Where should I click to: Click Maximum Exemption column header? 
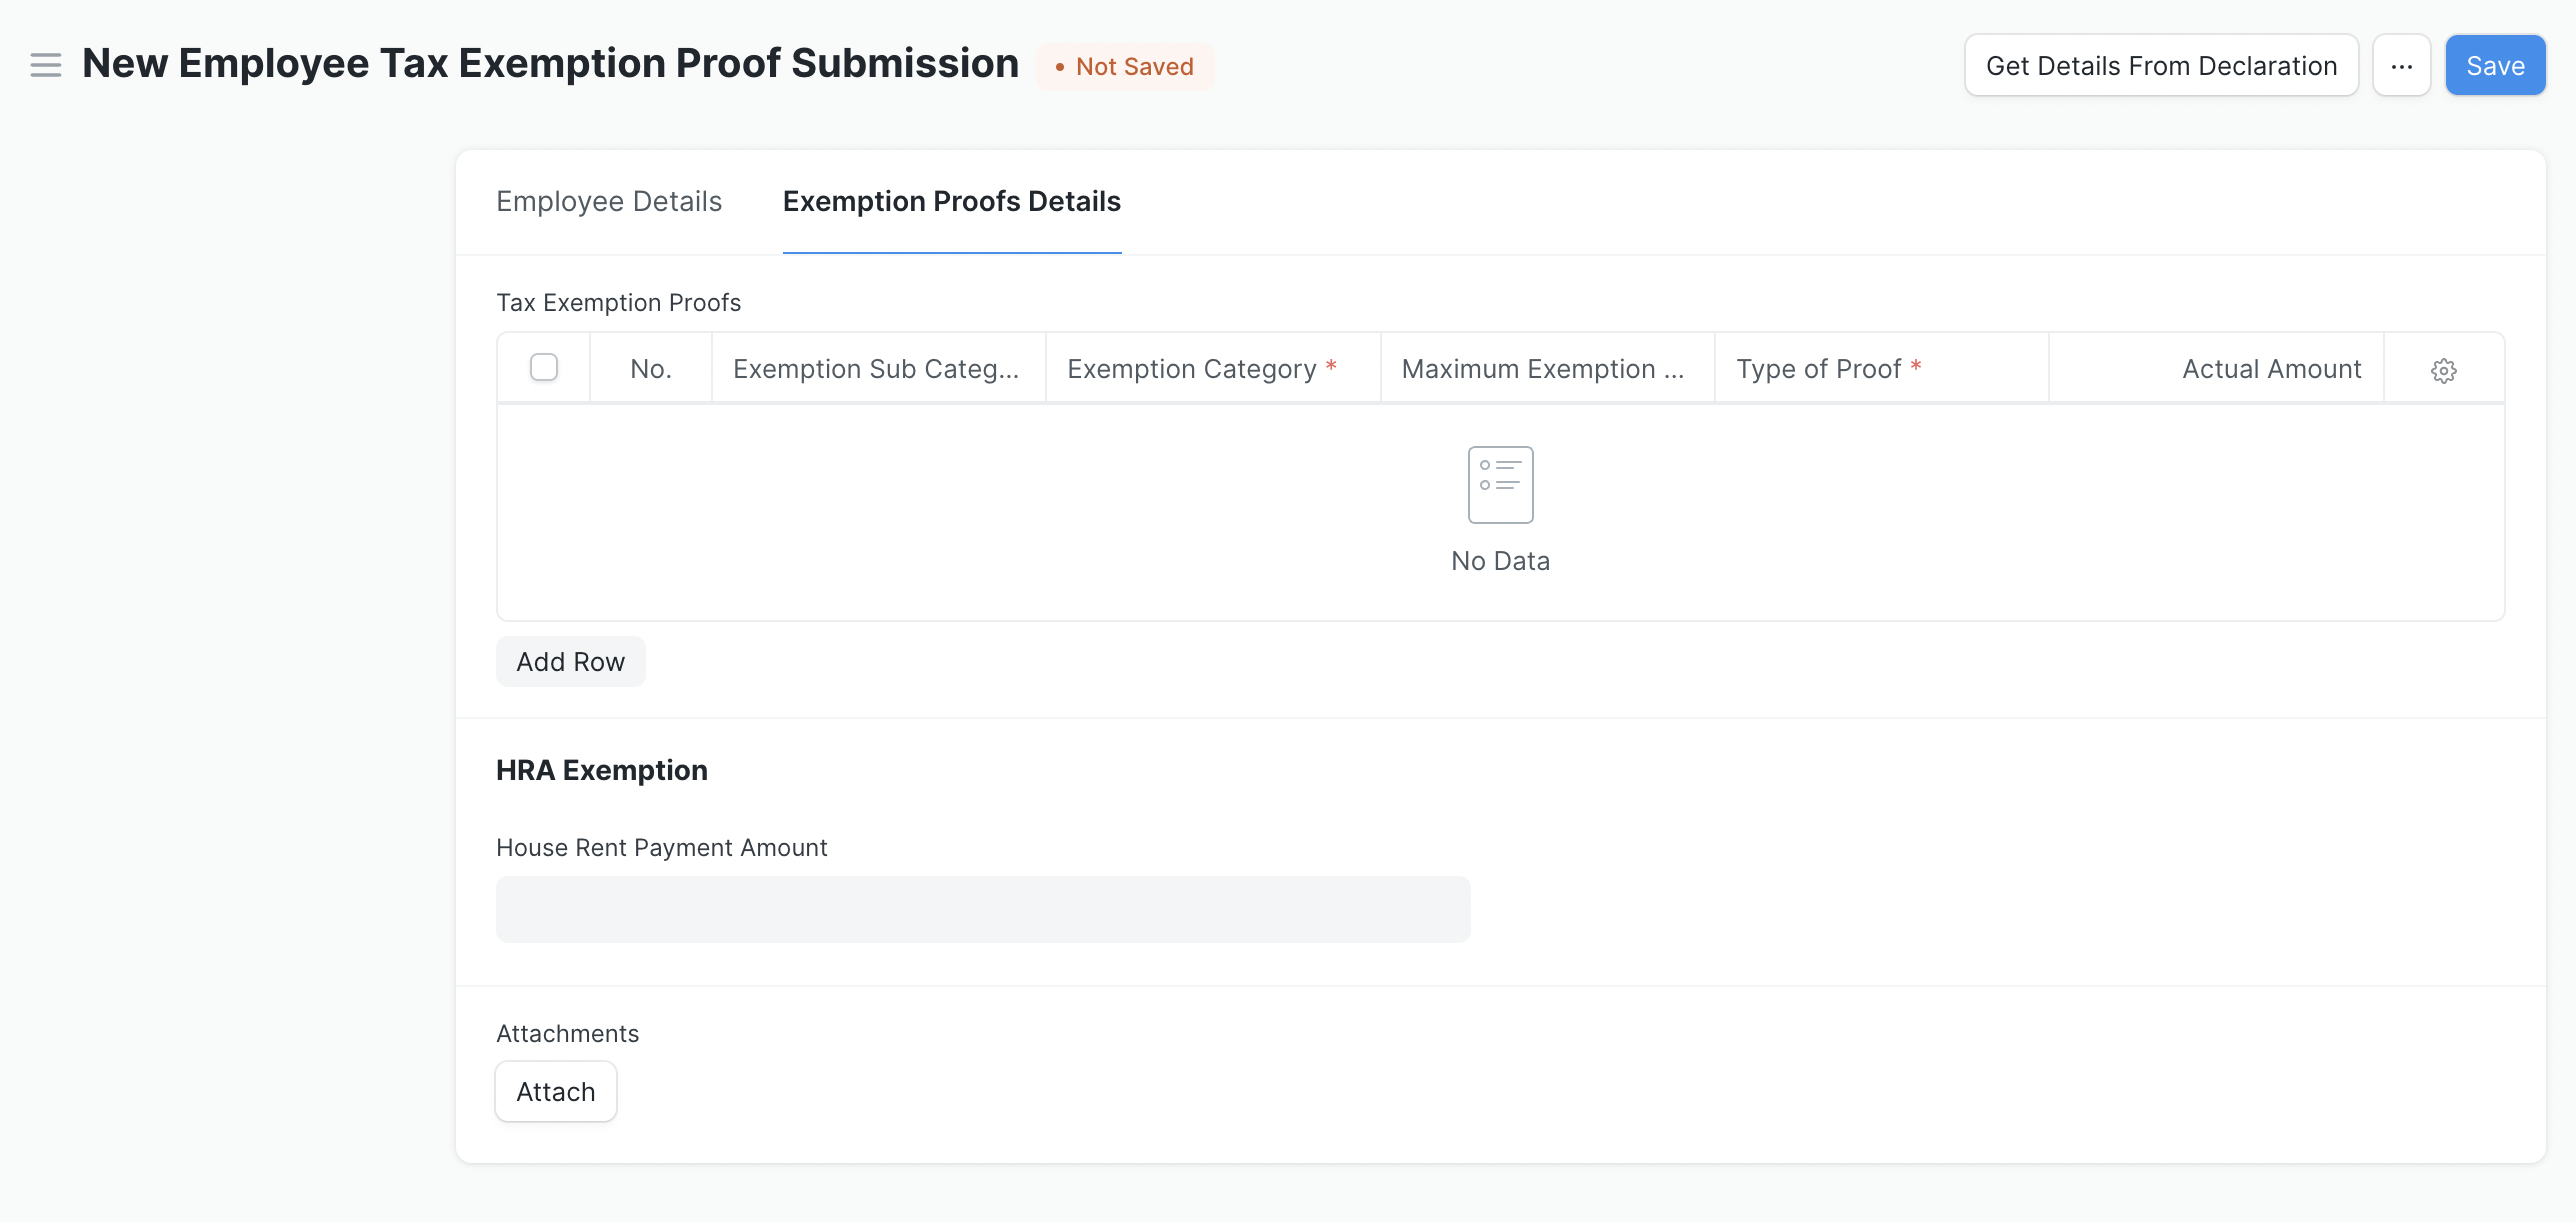click(1543, 369)
